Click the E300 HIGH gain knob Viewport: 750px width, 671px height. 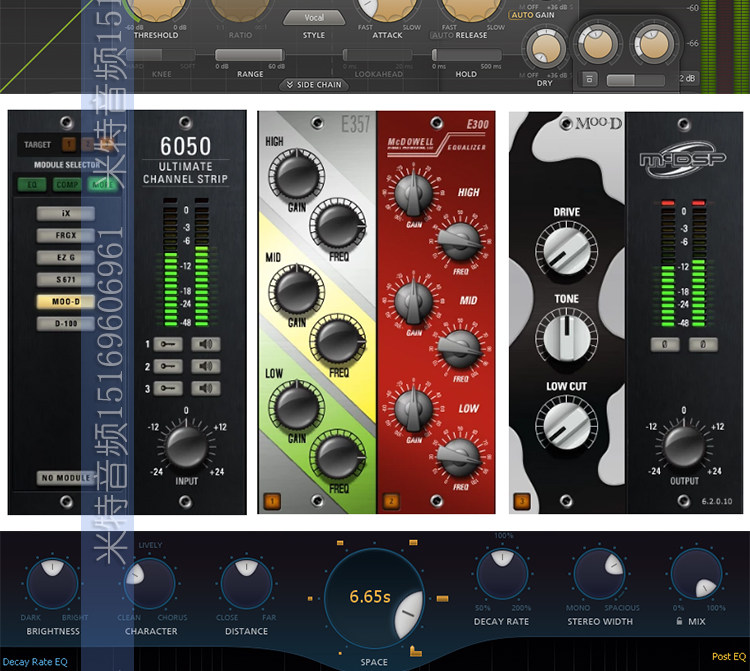(x=413, y=194)
